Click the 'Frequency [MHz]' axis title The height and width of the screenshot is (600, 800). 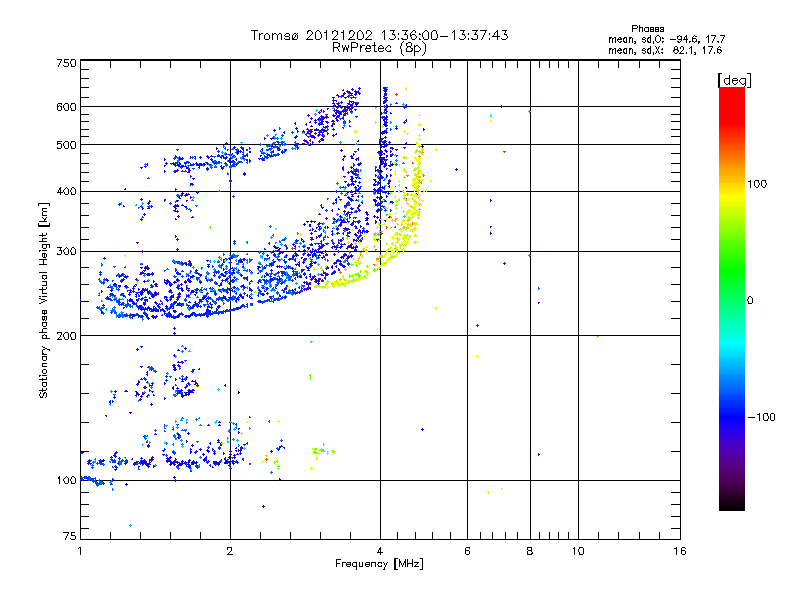(379, 564)
